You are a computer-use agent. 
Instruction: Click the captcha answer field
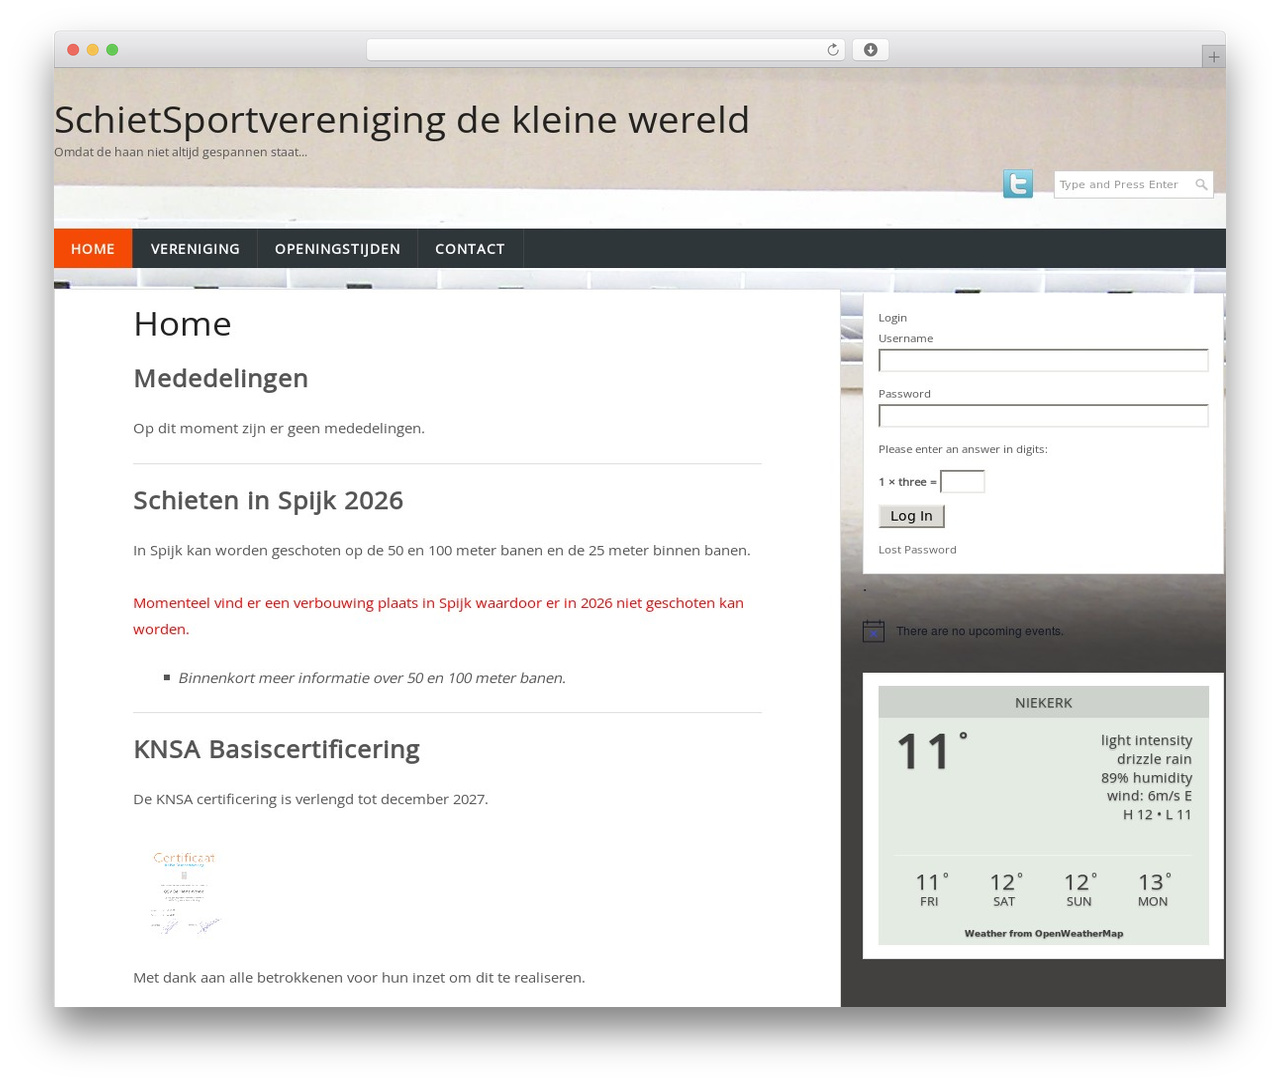pos(962,482)
